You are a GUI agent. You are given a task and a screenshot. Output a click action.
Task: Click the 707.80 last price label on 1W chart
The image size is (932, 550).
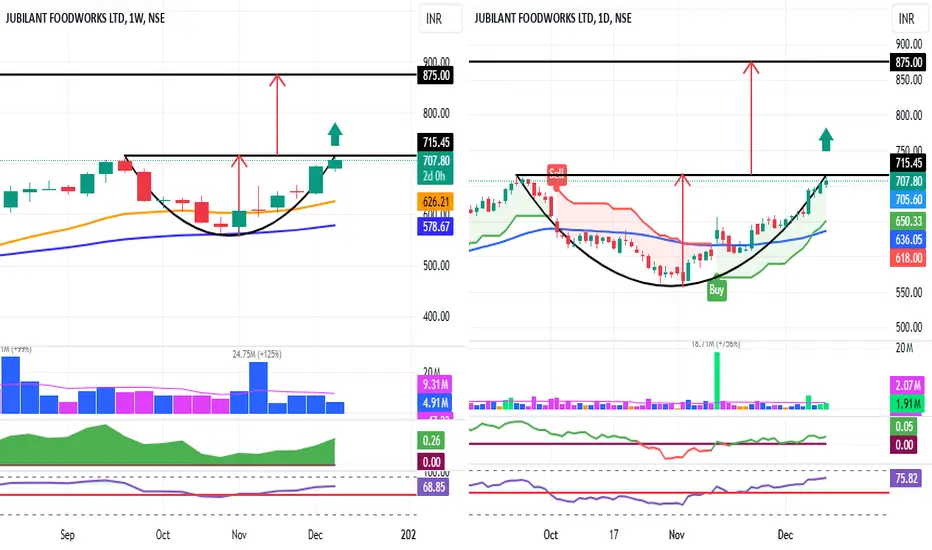click(436, 161)
